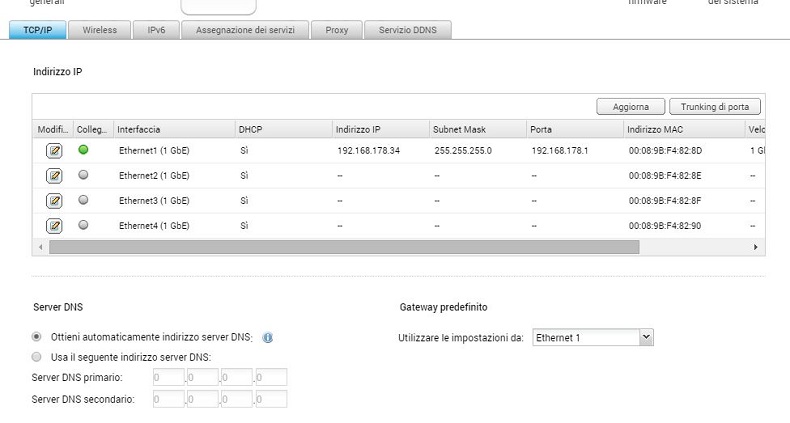The width and height of the screenshot is (790, 423).
Task: Click the info icon beside automatic DNS option
Action: 268,338
